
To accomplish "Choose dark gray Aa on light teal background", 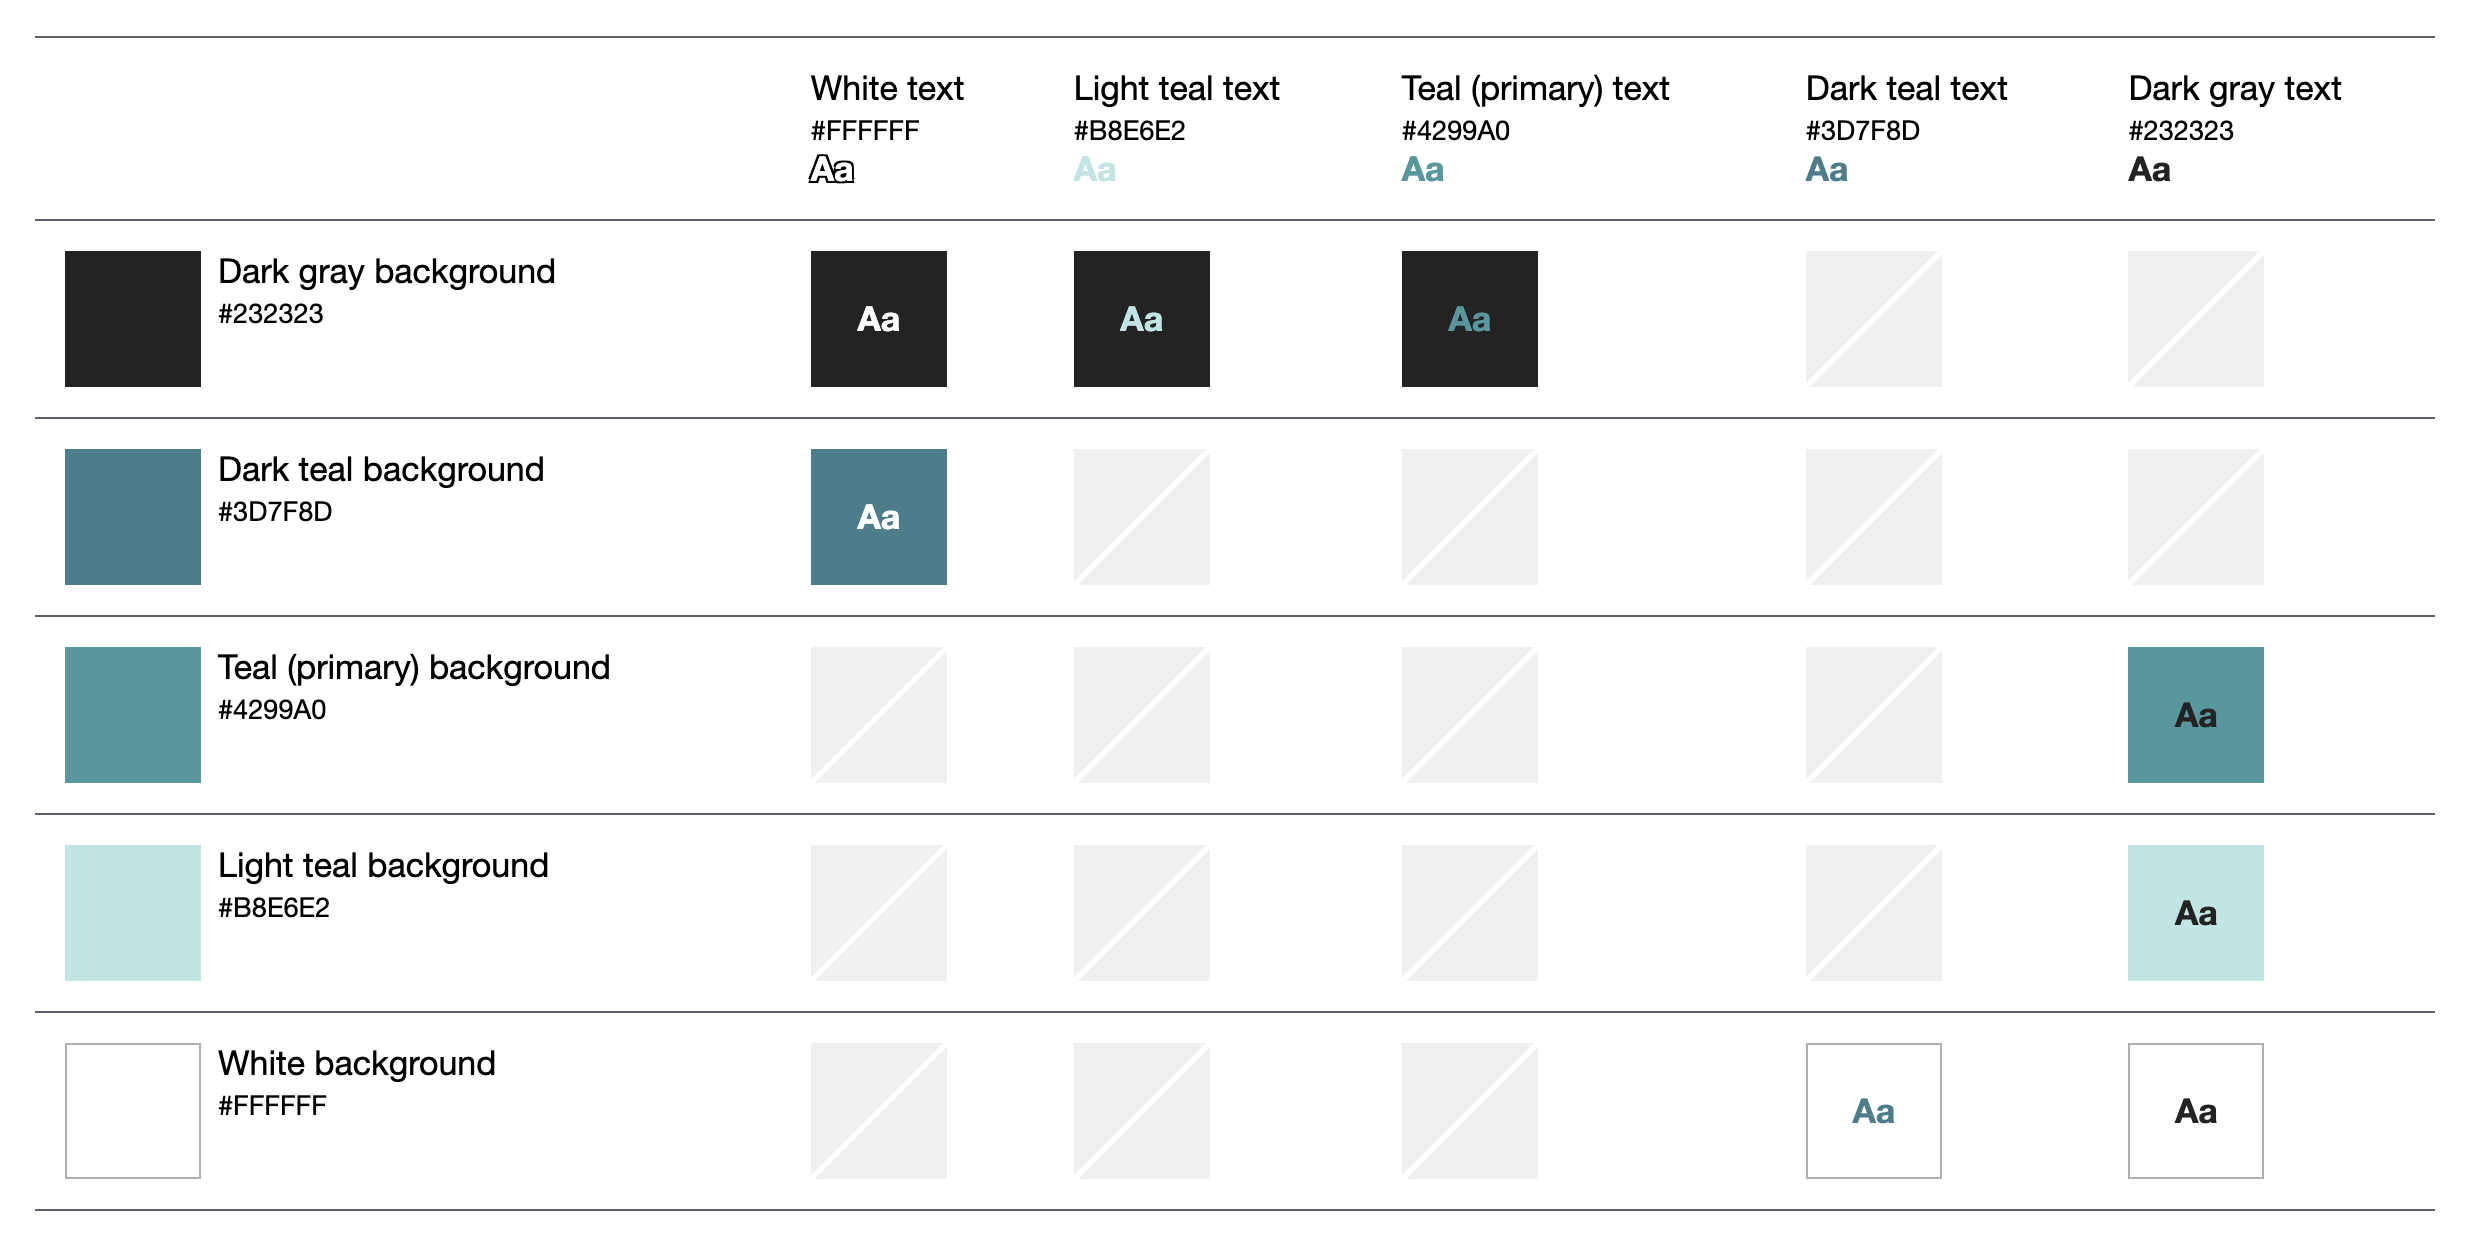I will [2195, 913].
